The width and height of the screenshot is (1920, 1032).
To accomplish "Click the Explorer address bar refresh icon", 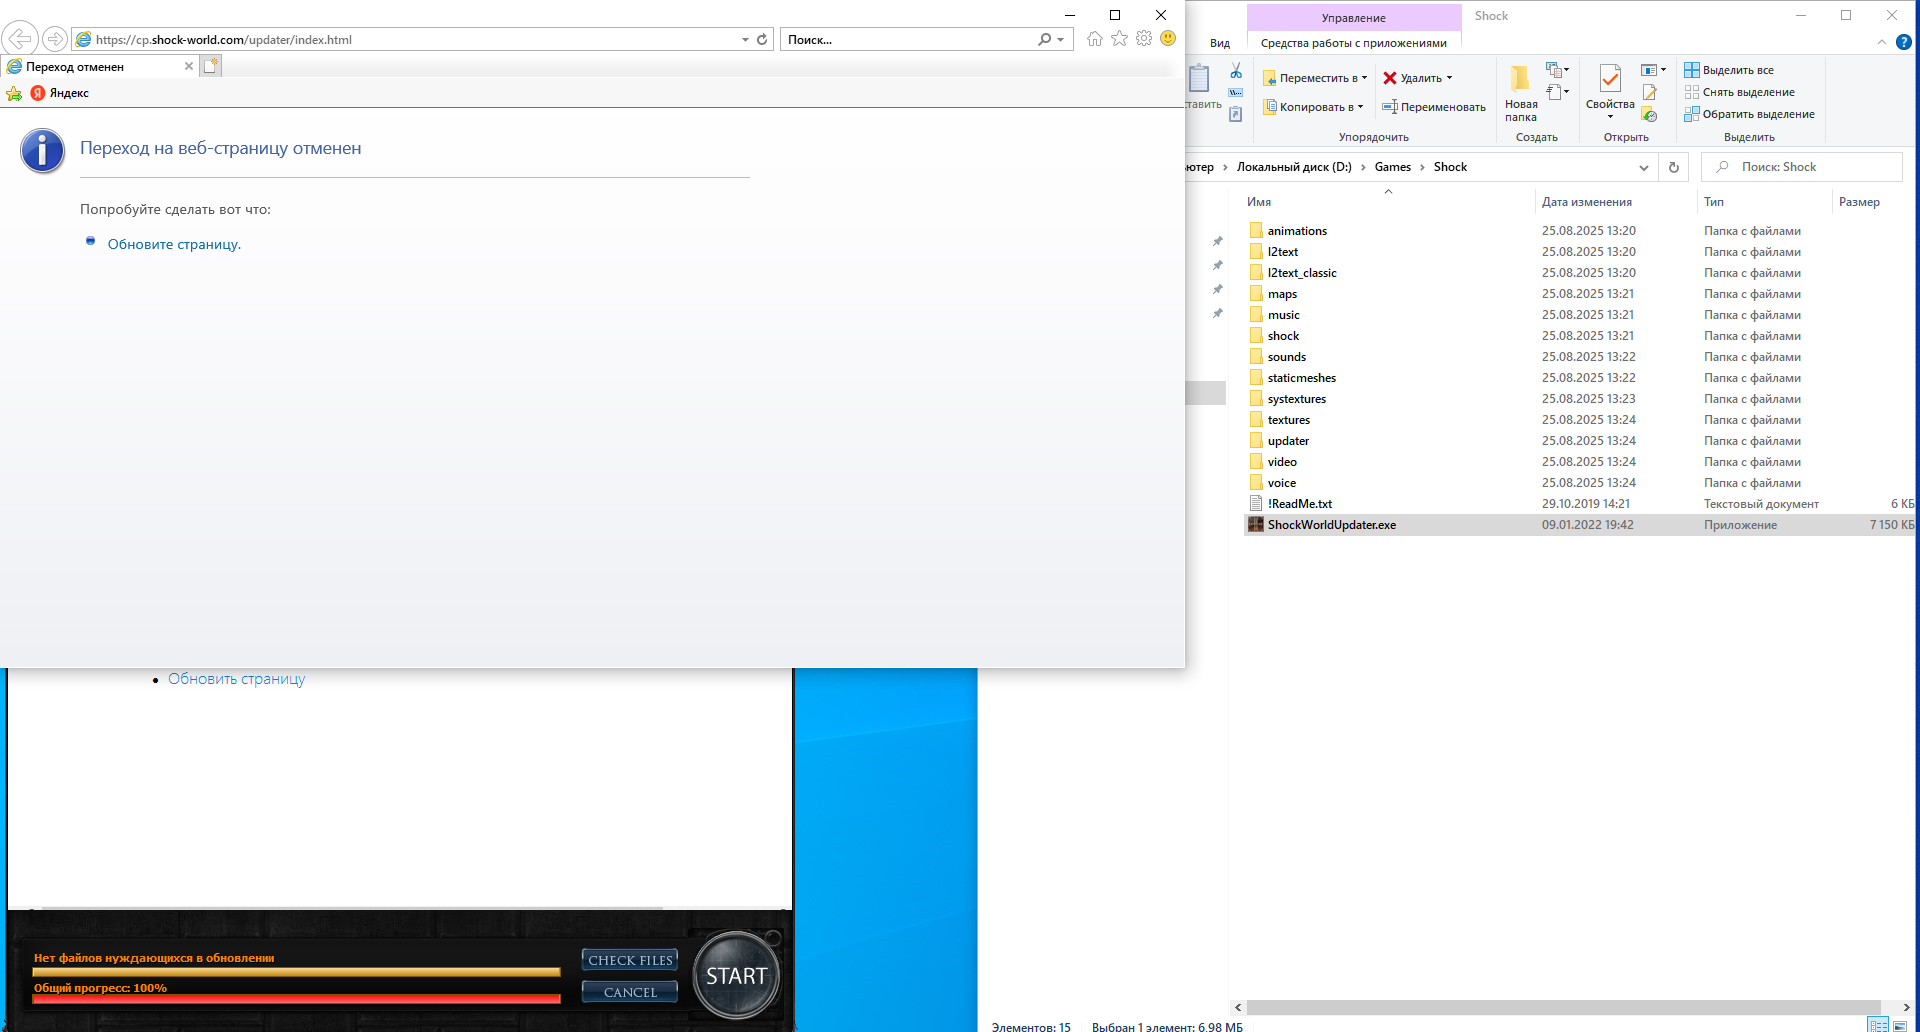I will point(1674,167).
